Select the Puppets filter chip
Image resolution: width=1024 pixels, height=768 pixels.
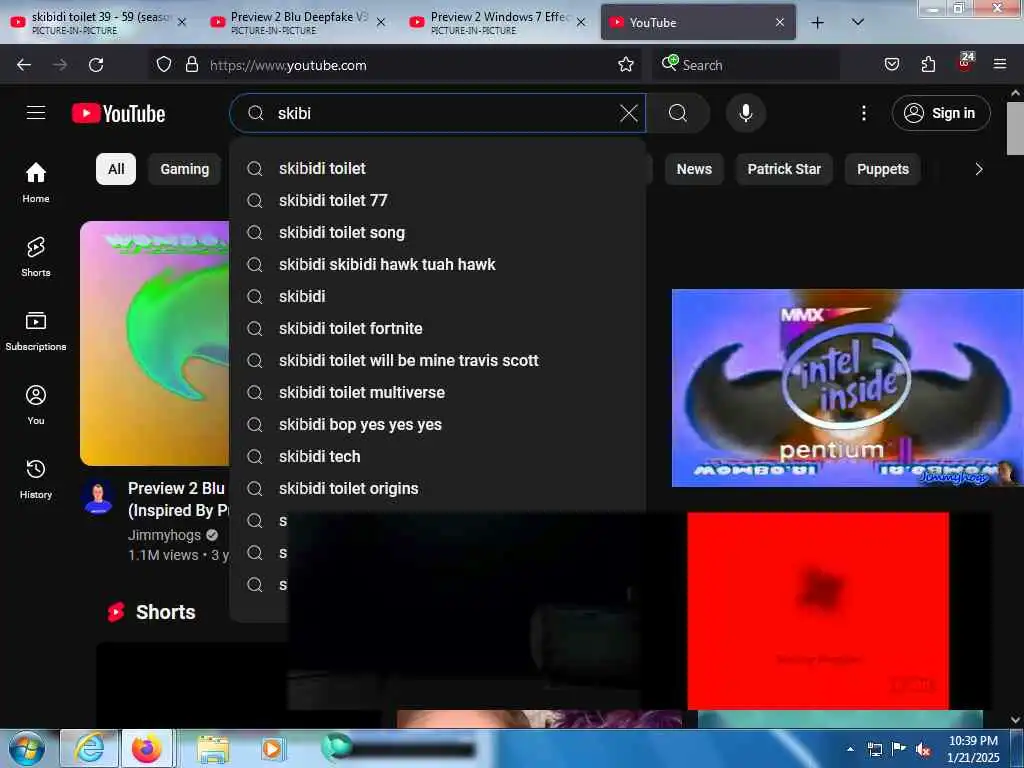pyautogui.click(x=882, y=169)
